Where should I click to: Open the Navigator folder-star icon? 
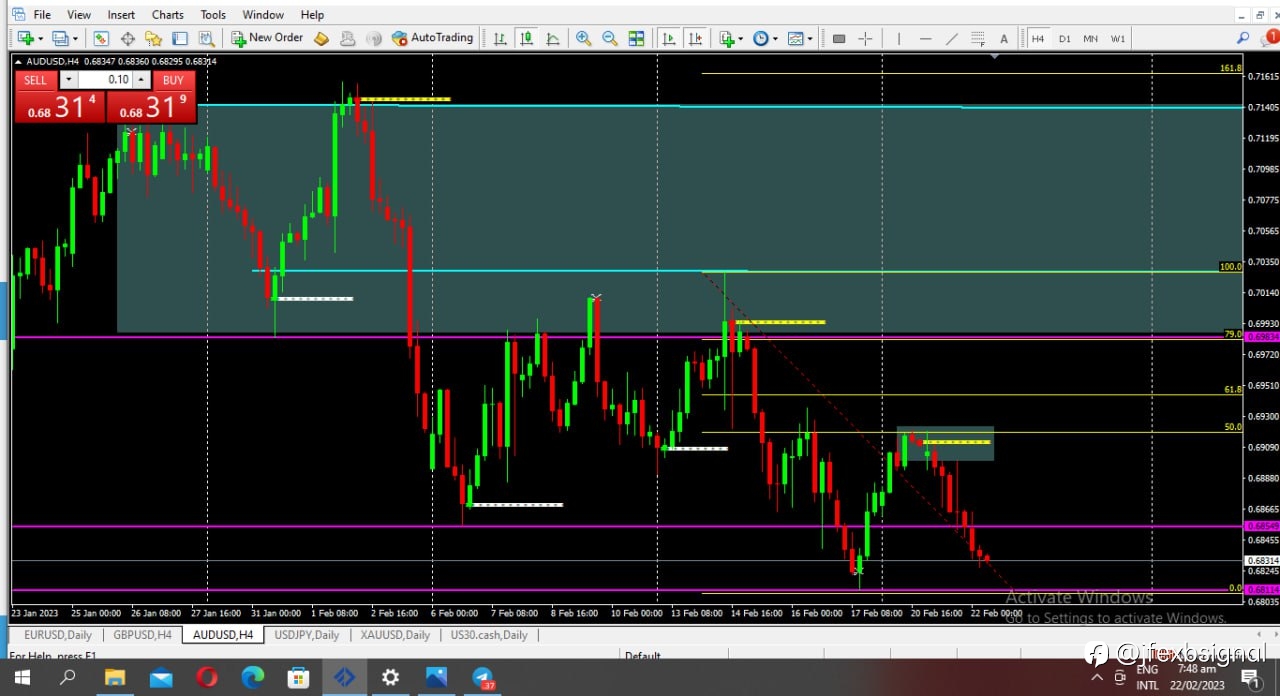(x=153, y=38)
